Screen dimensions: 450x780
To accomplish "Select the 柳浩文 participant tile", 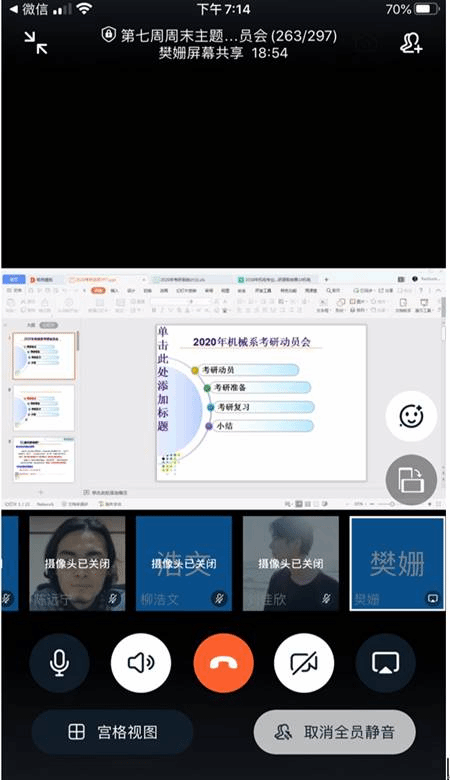I will [x=184, y=564].
